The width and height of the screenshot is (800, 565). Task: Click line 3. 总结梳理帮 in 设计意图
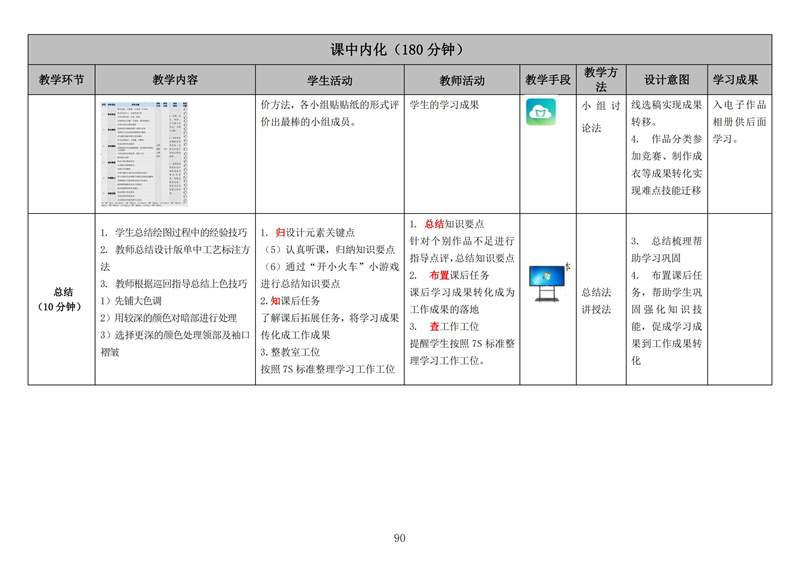click(666, 241)
